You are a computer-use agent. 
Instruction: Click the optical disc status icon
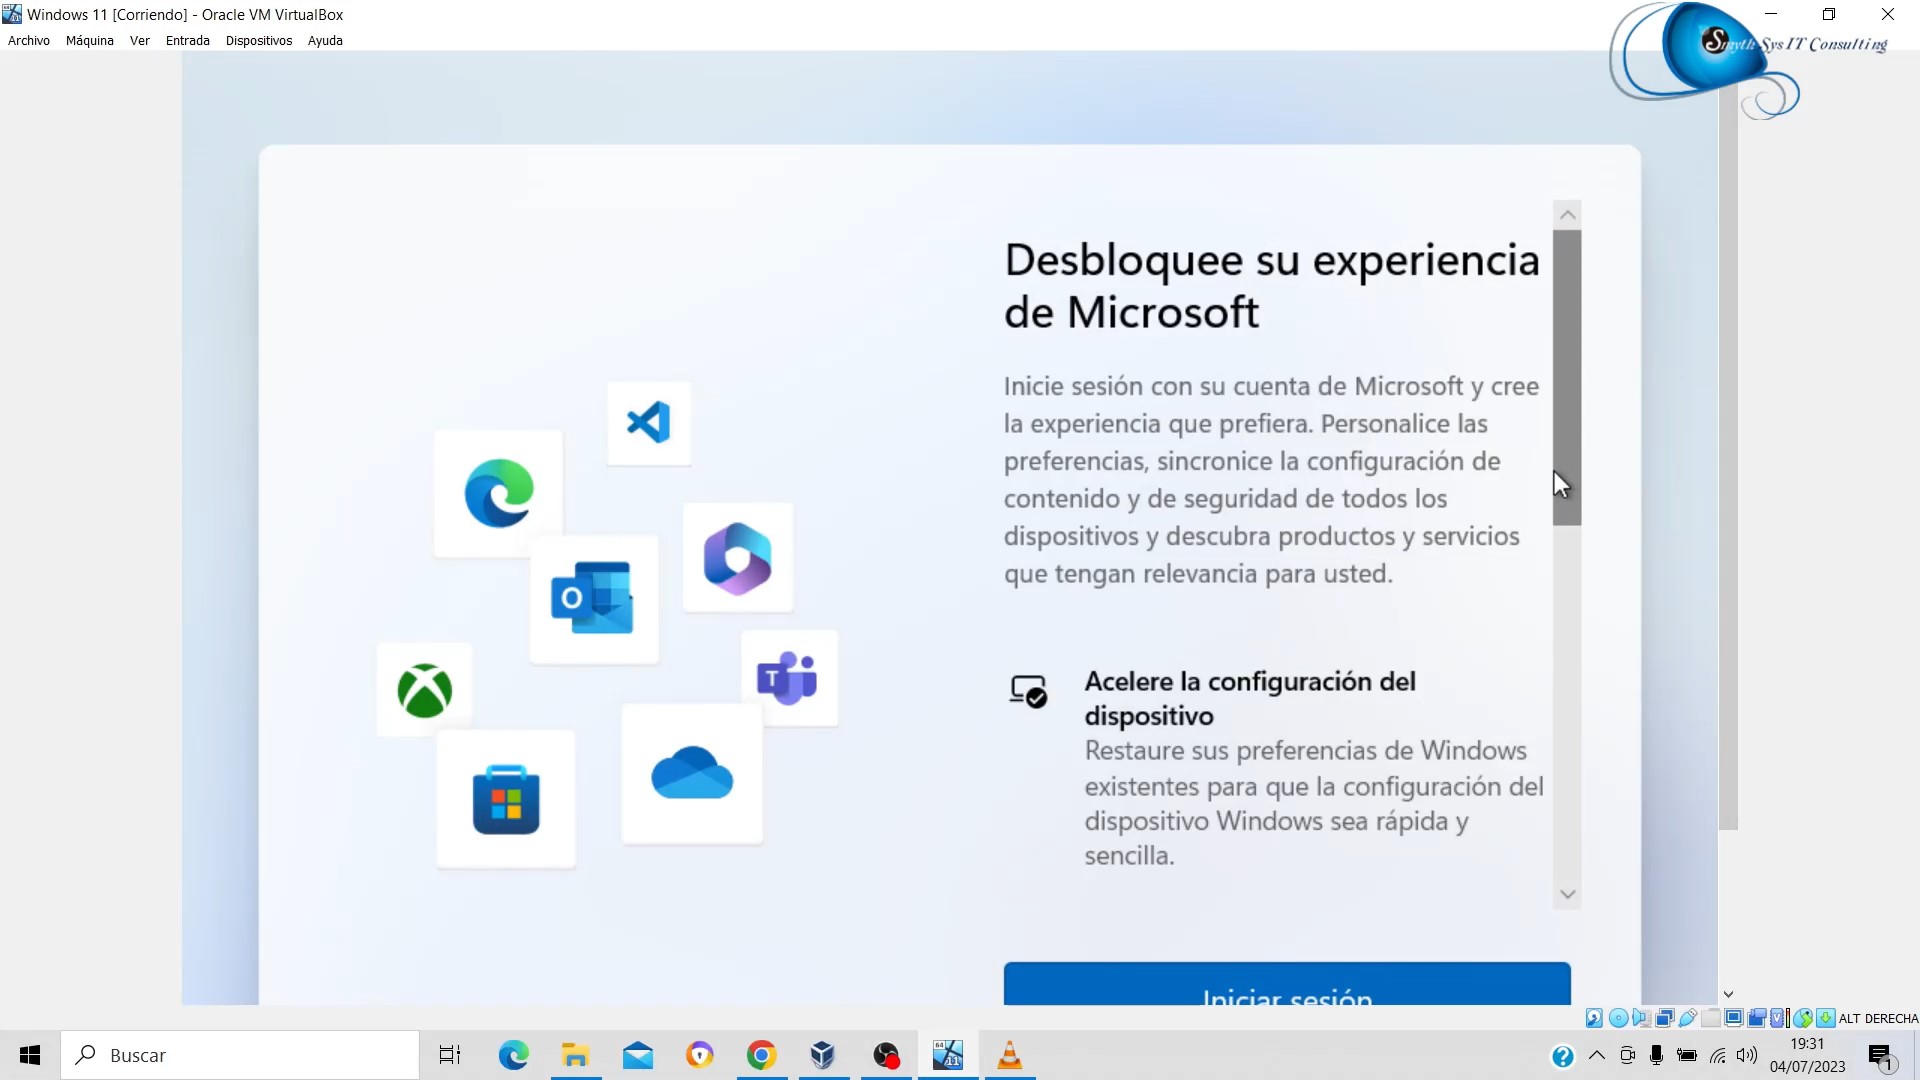[x=1618, y=1018]
